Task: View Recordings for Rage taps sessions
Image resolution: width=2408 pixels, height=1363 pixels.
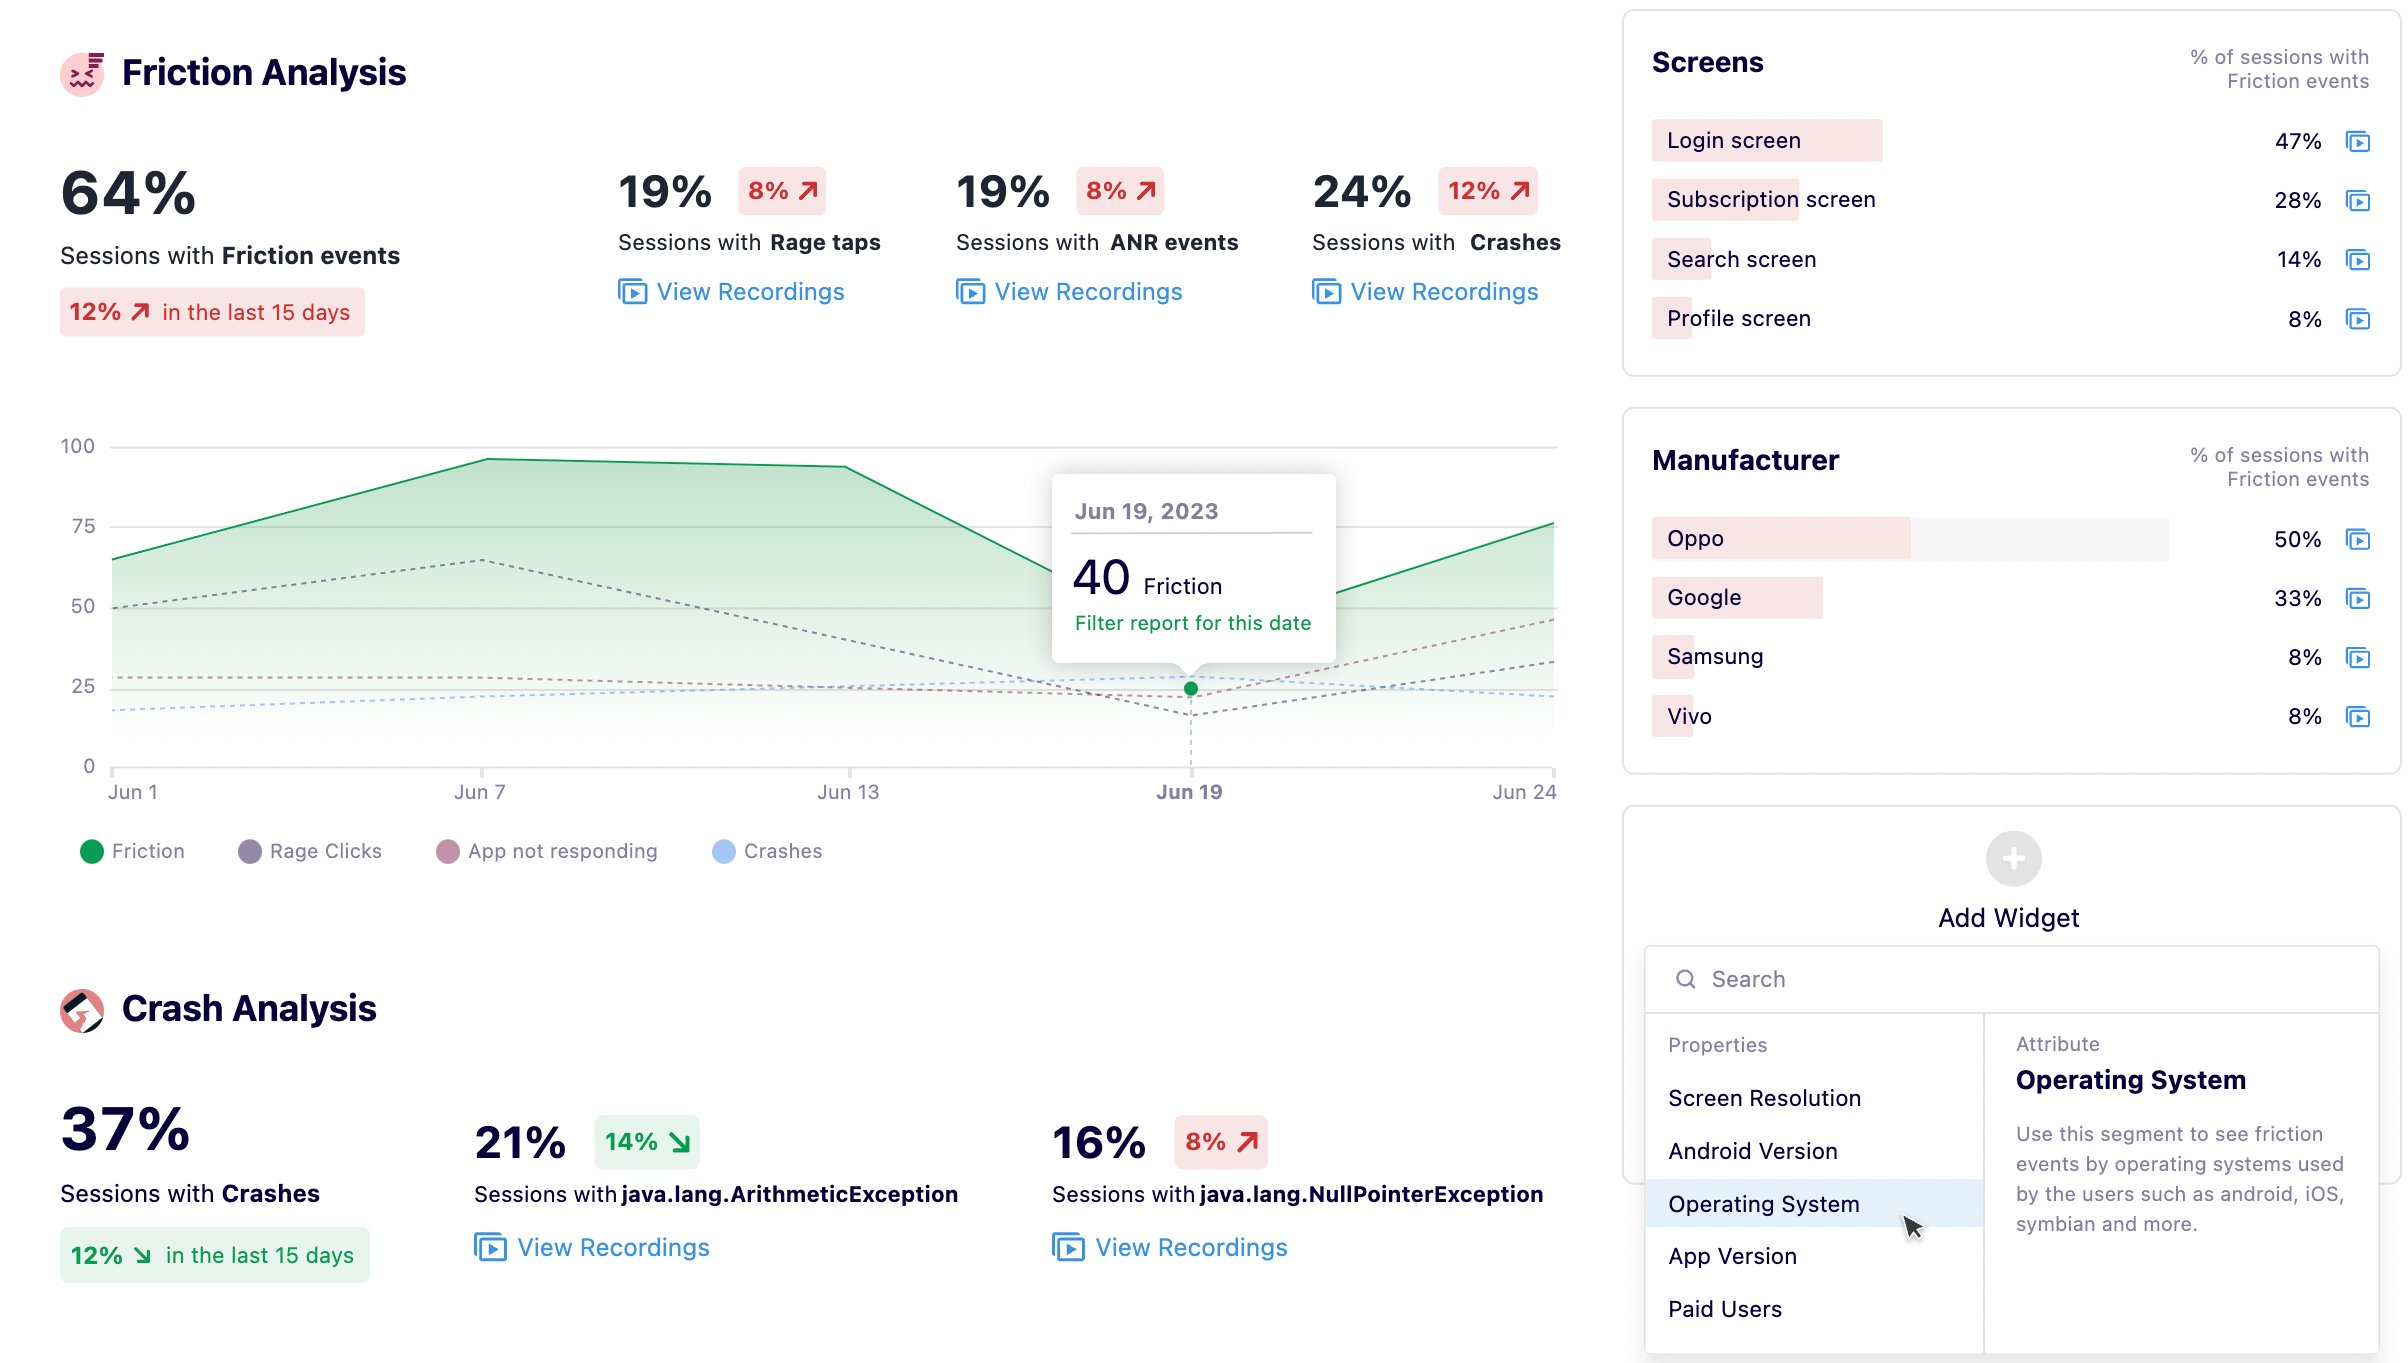Action: (734, 289)
